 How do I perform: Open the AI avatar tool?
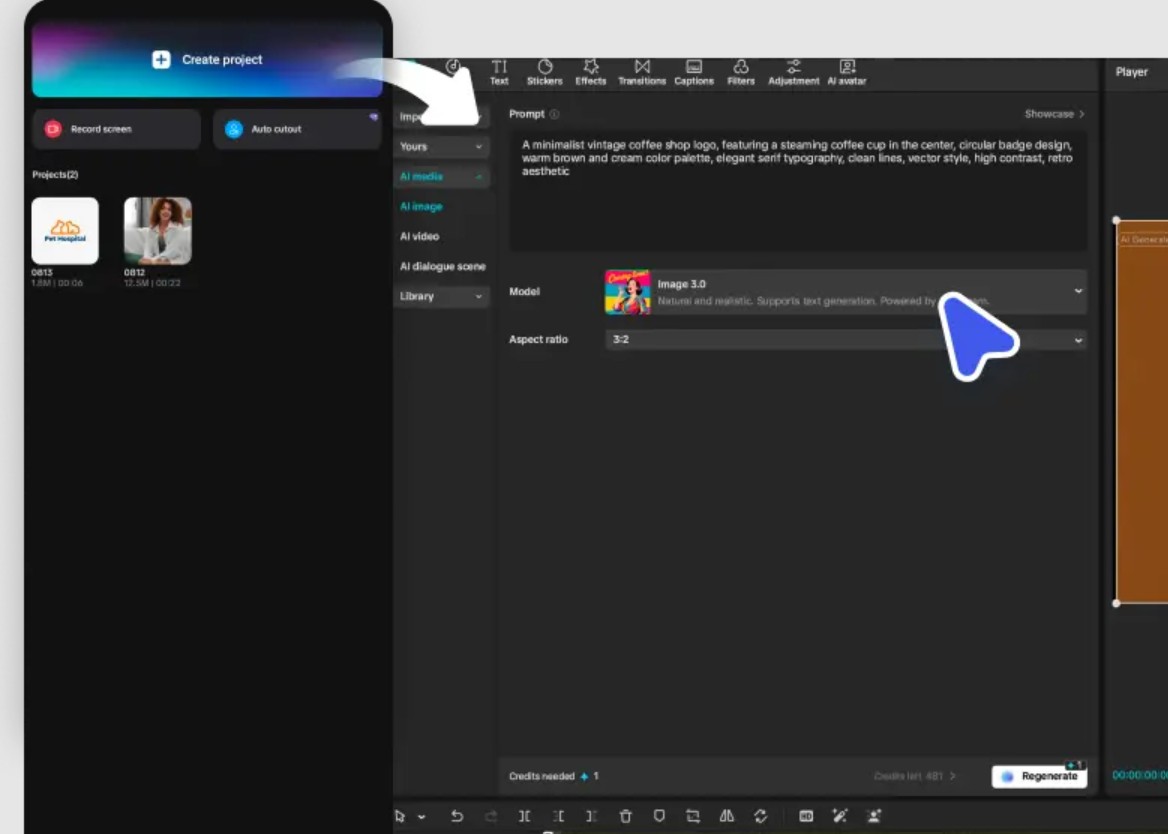pyautogui.click(x=846, y=71)
